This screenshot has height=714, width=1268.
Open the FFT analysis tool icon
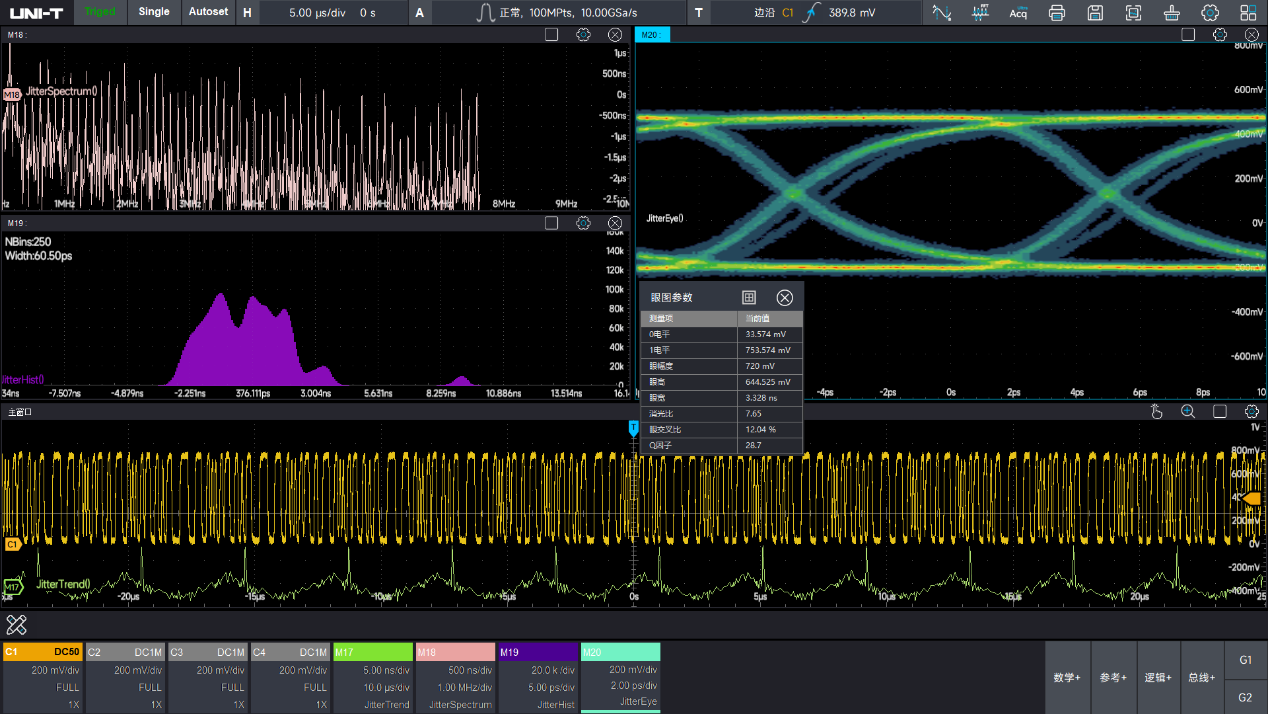[x=980, y=13]
